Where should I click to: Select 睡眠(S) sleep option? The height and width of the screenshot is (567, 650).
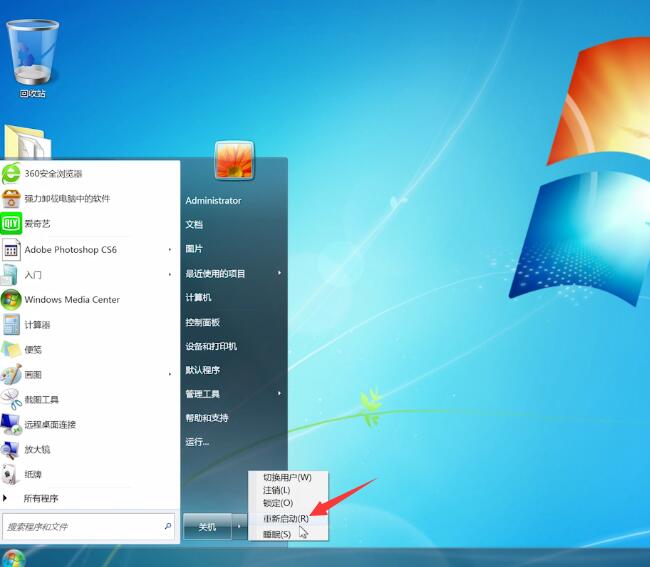(276, 534)
